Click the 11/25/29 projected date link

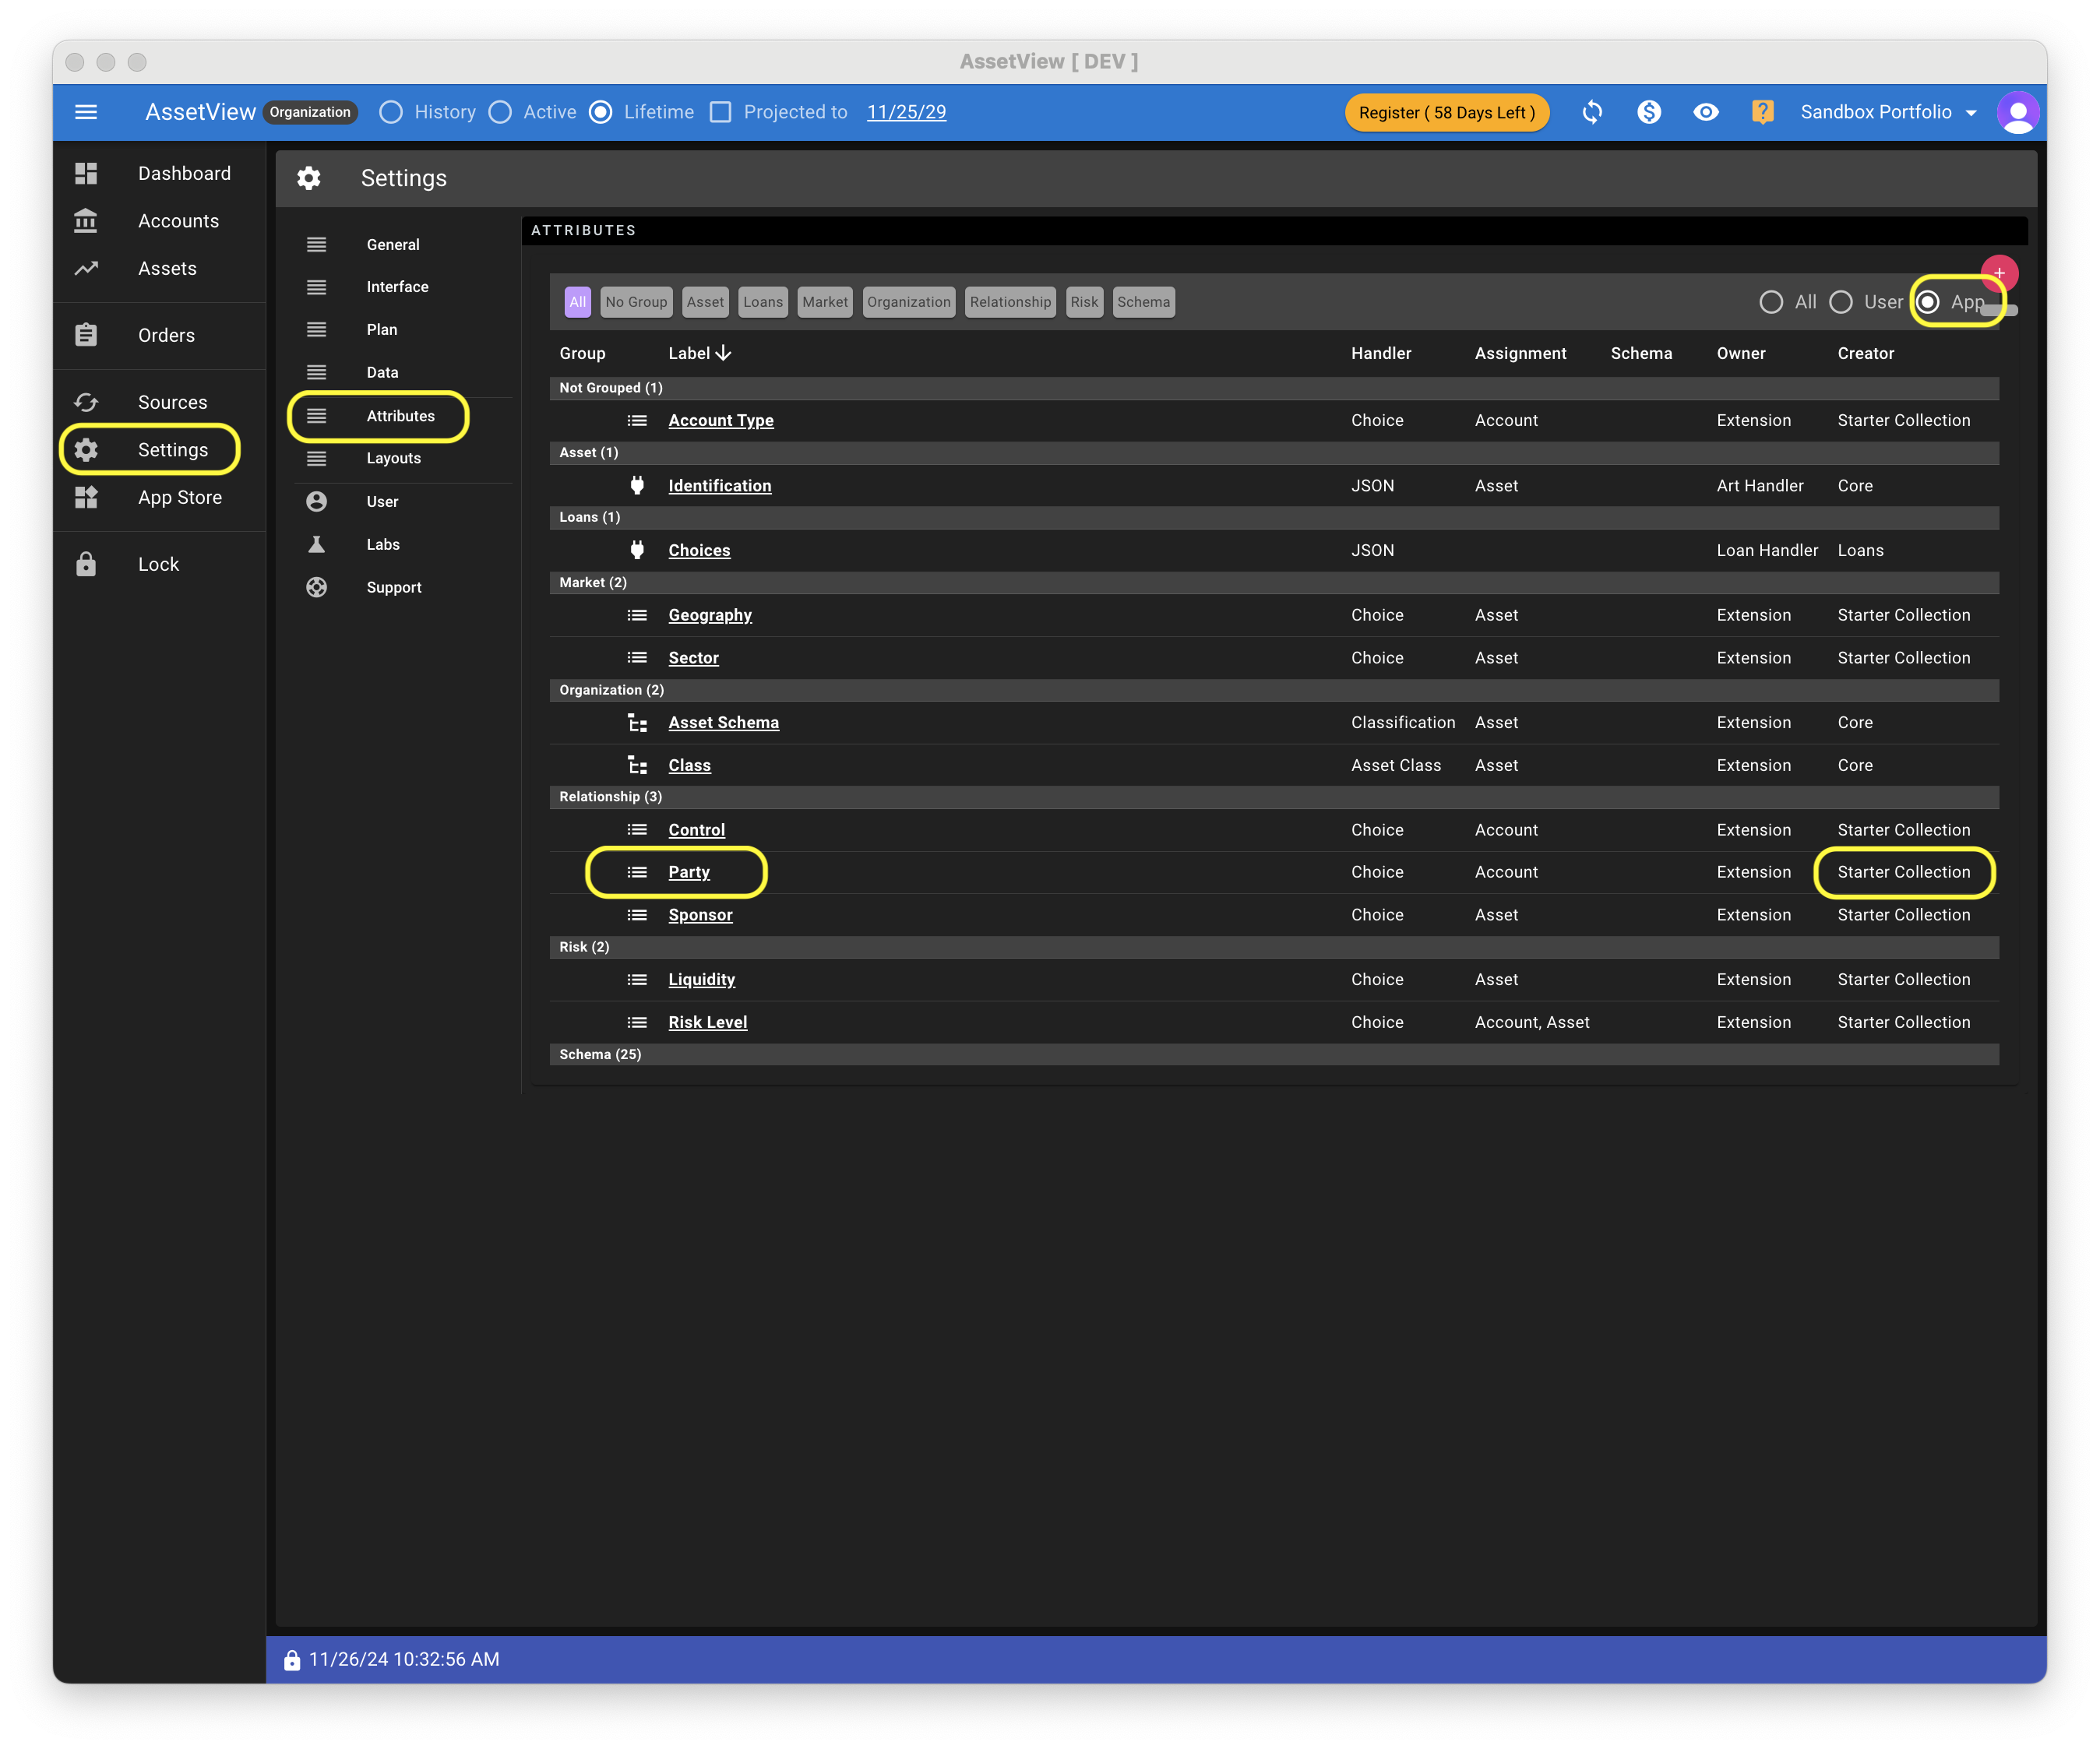[906, 112]
